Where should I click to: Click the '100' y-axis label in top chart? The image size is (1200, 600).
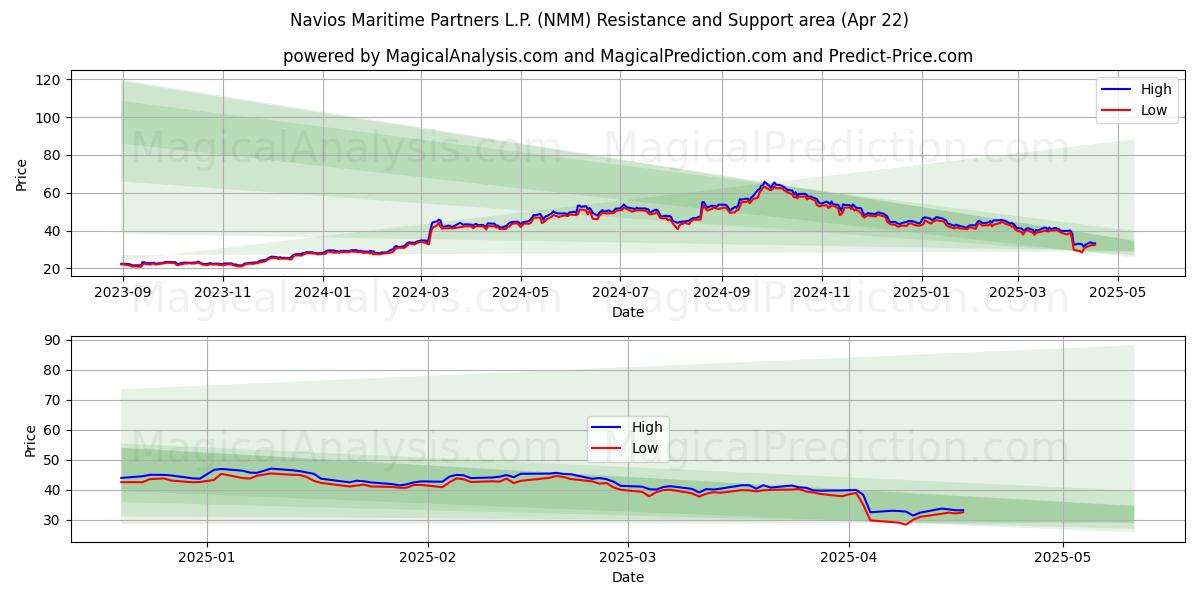point(50,118)
